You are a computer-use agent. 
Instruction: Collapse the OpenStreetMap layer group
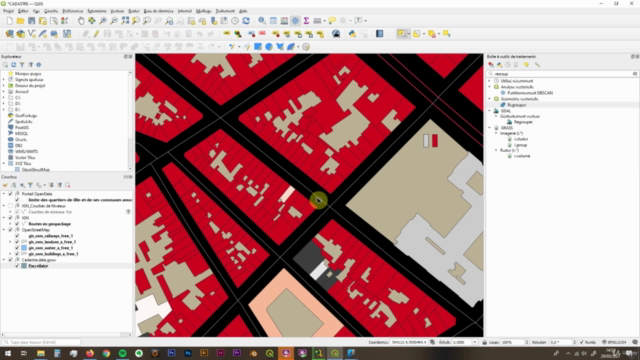(x=4, y=230)
